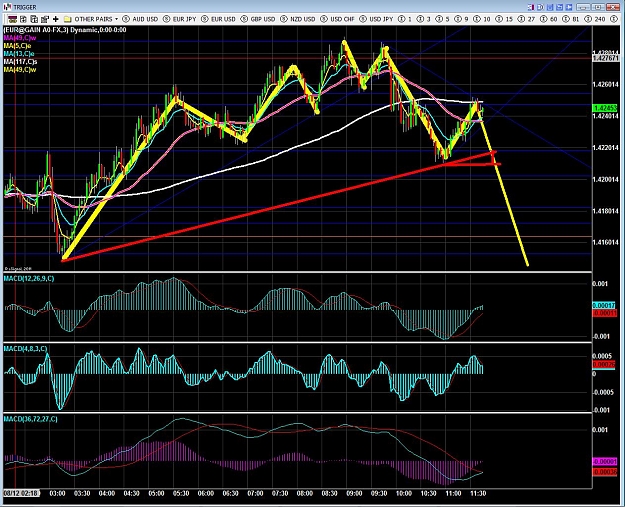Click the MACD(36,72,27,C) panel label
Screen dimensions: 625x507
tap(30, 419)
